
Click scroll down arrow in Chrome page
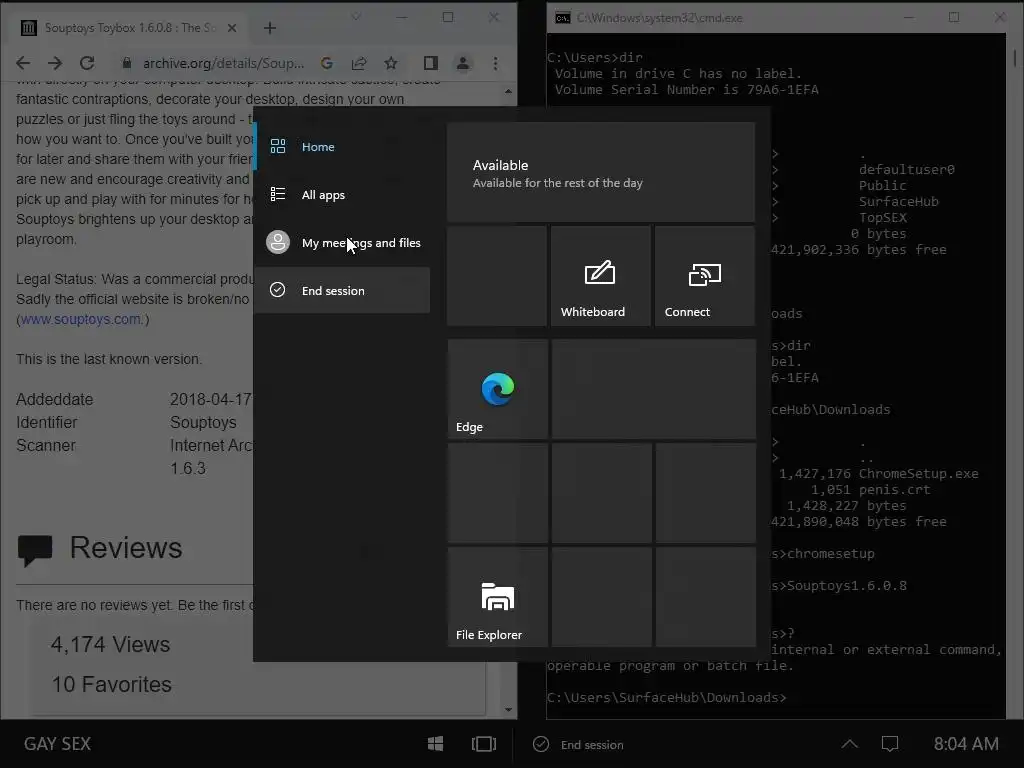[x=508, y=710]
